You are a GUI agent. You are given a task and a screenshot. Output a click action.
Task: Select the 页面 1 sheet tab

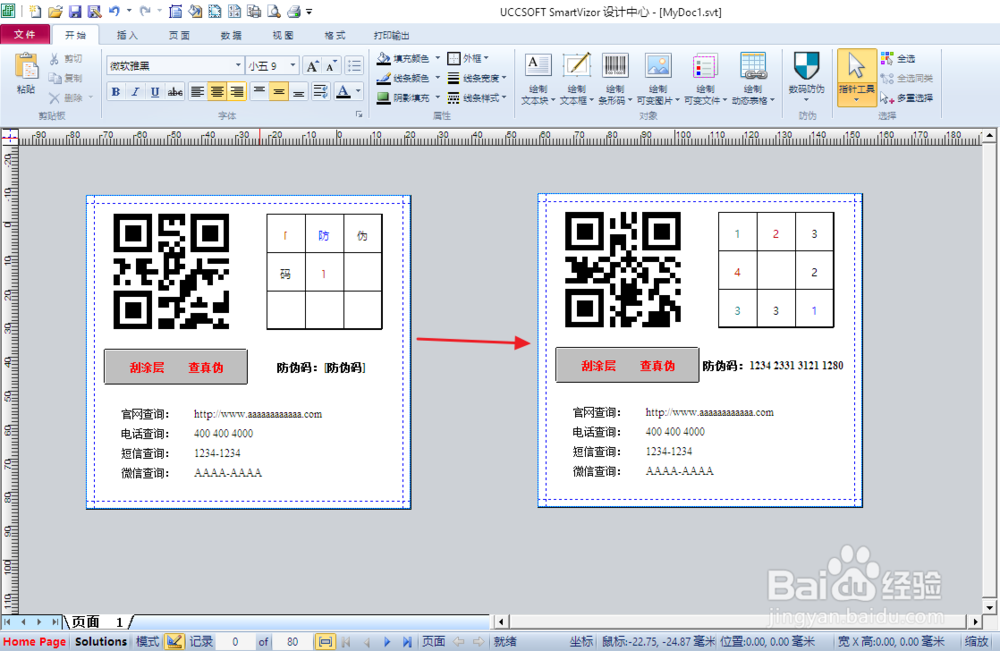click(x=97, y=621)
